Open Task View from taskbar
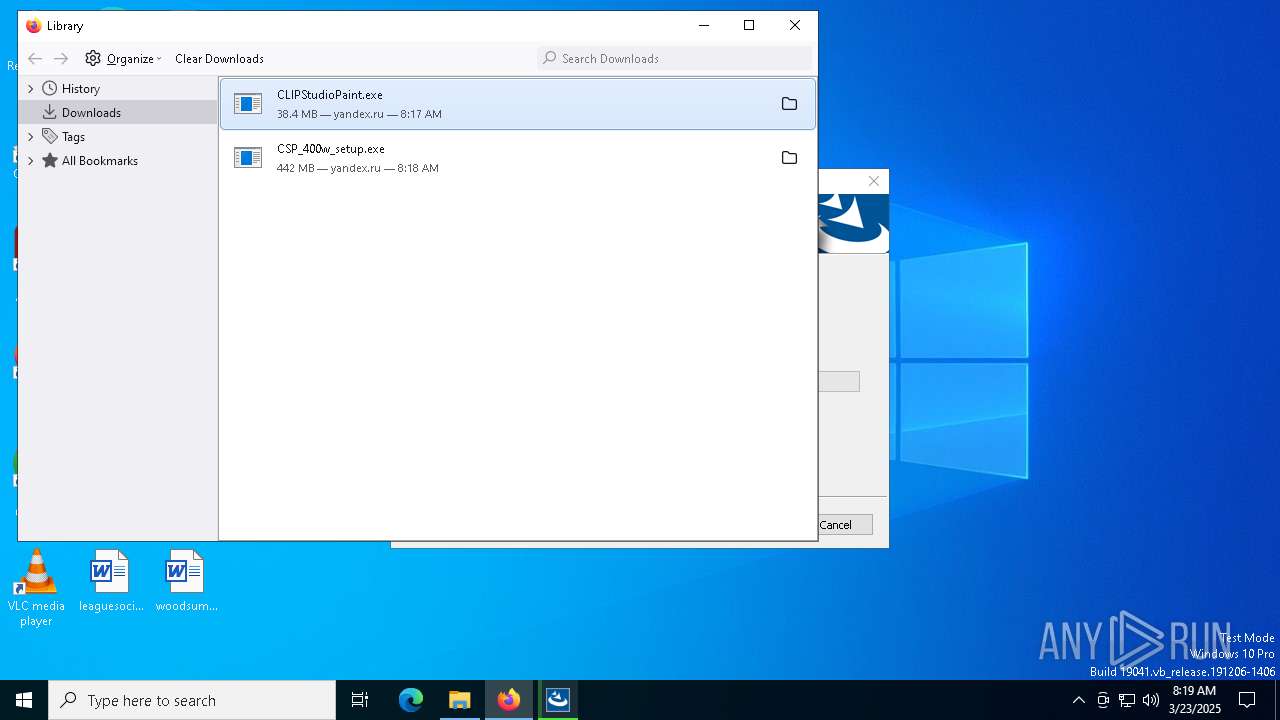This screenshot has width=1280, height=720. (x=360, y=700)
